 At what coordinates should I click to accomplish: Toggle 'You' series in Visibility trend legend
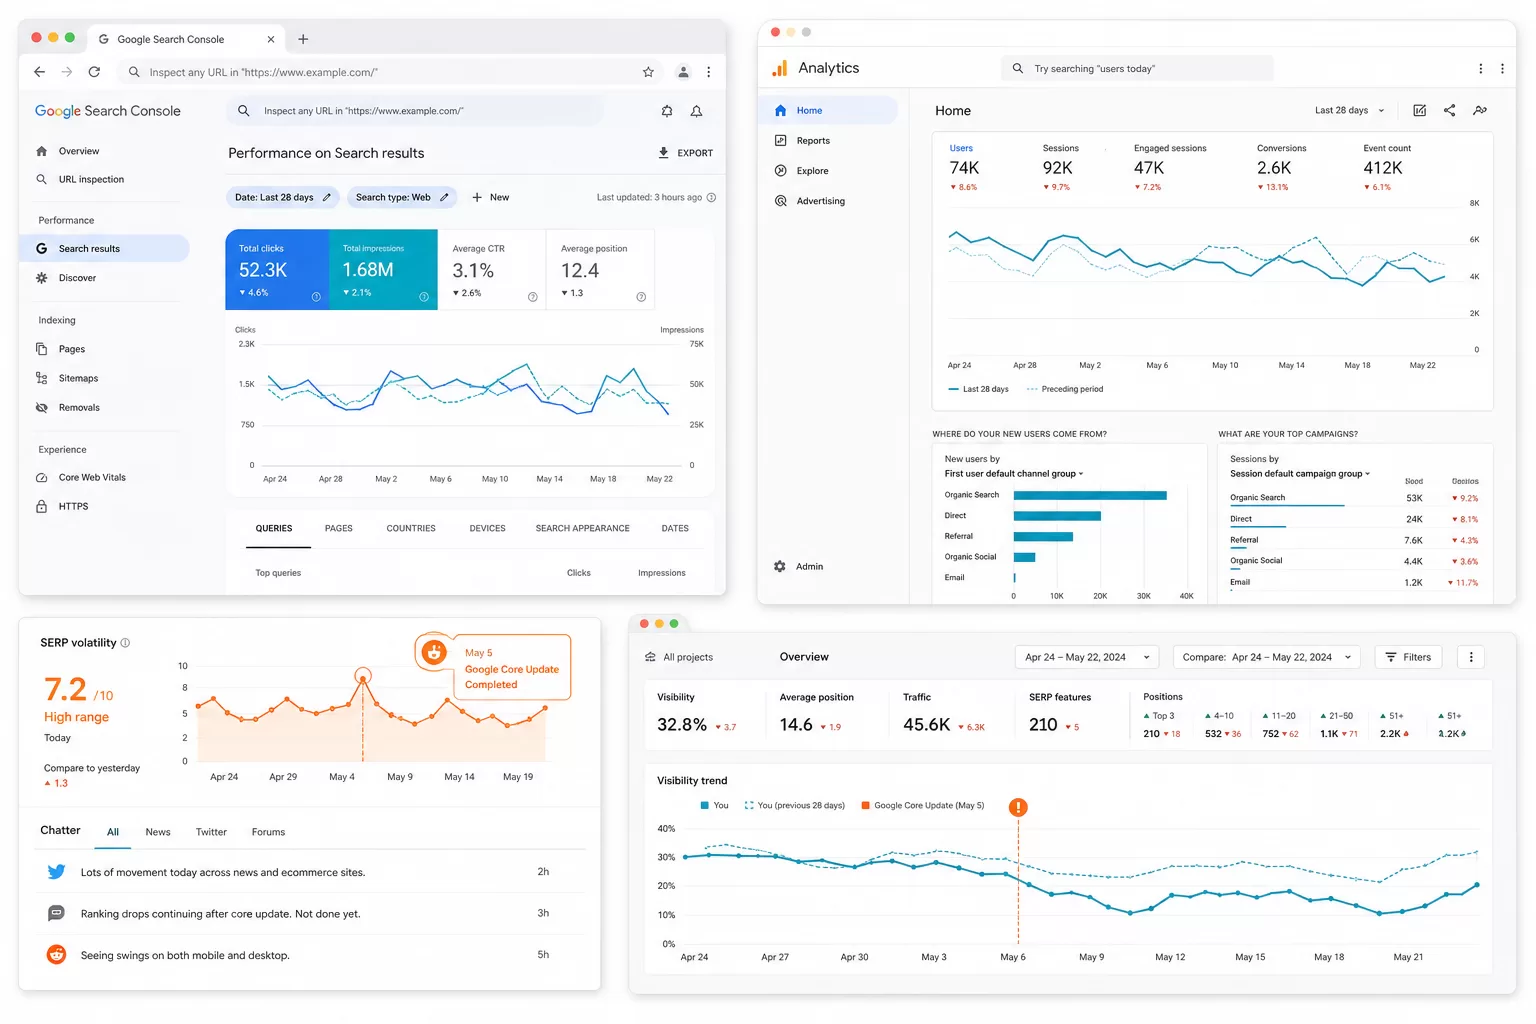714,805
